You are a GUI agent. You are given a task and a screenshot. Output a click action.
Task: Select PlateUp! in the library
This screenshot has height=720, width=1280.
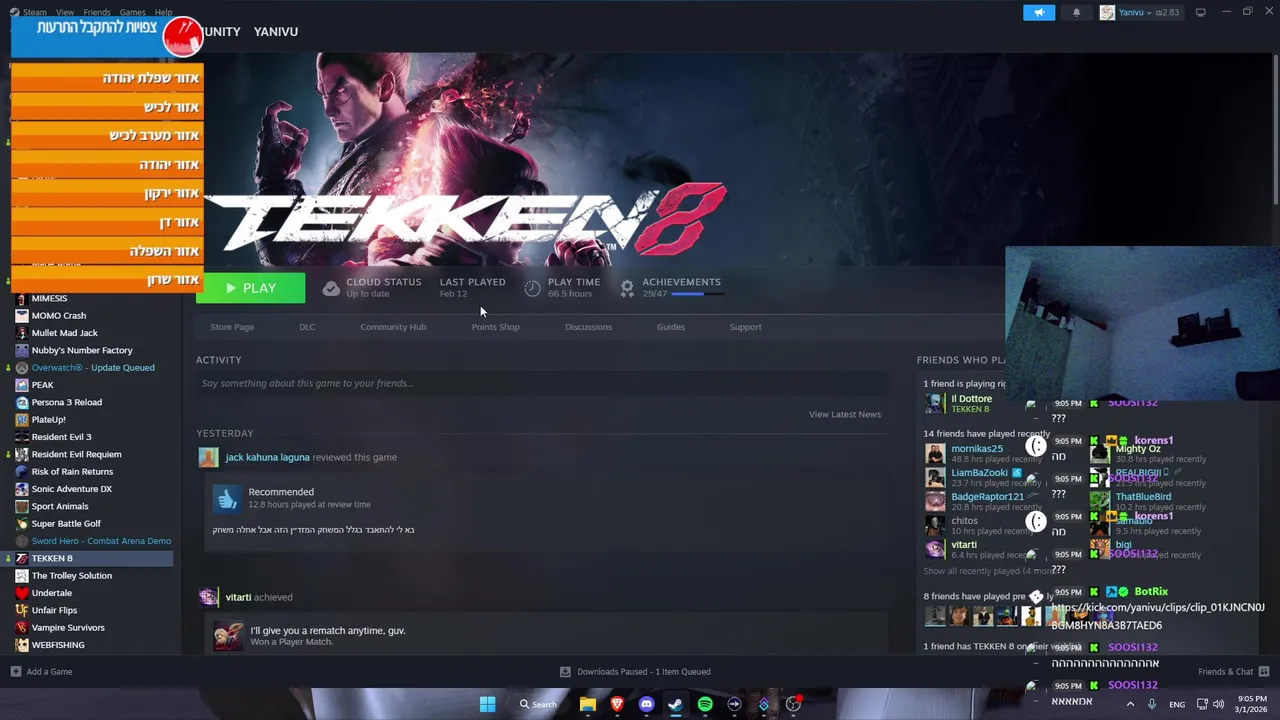coord(48,420)
